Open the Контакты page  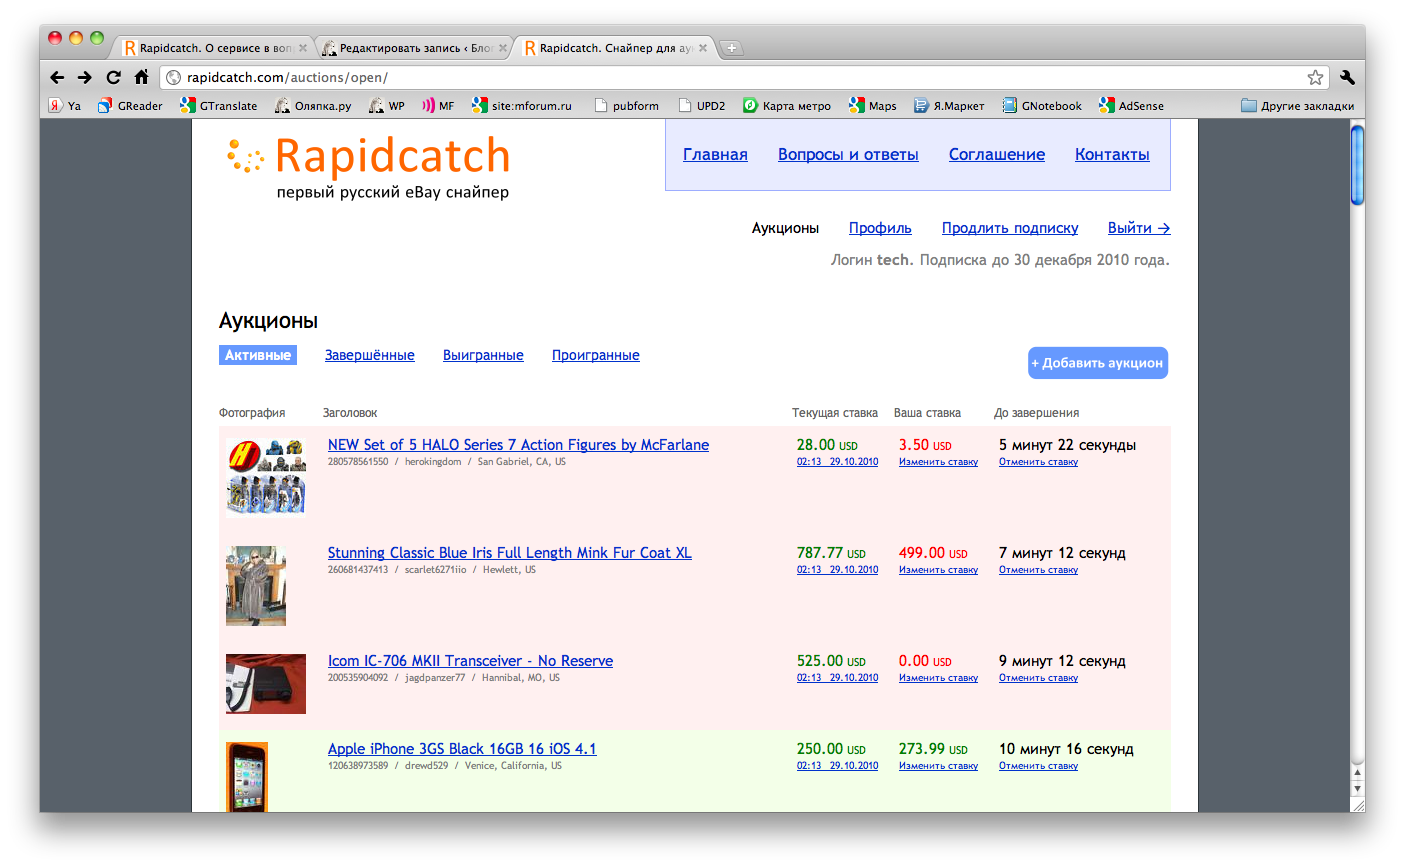pos(1112,154)
